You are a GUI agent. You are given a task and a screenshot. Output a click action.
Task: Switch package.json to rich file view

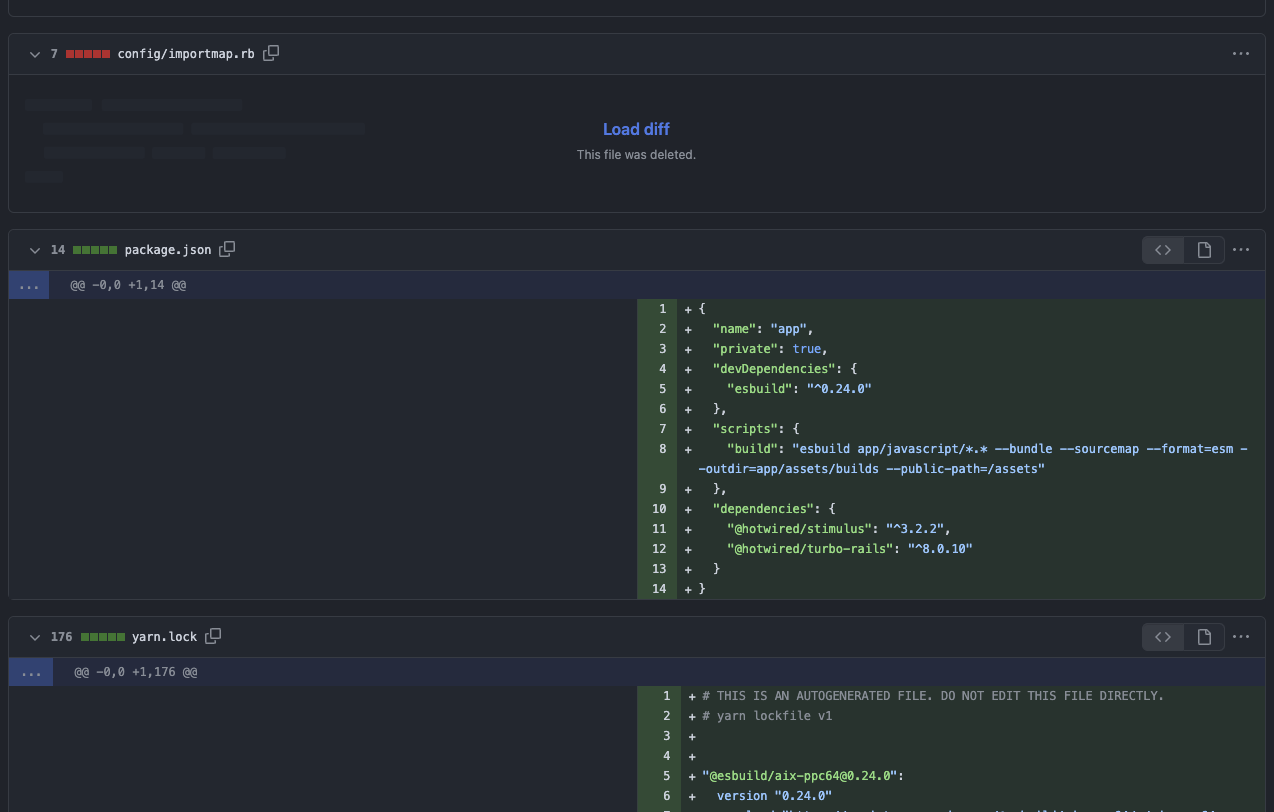point(1204,250)
